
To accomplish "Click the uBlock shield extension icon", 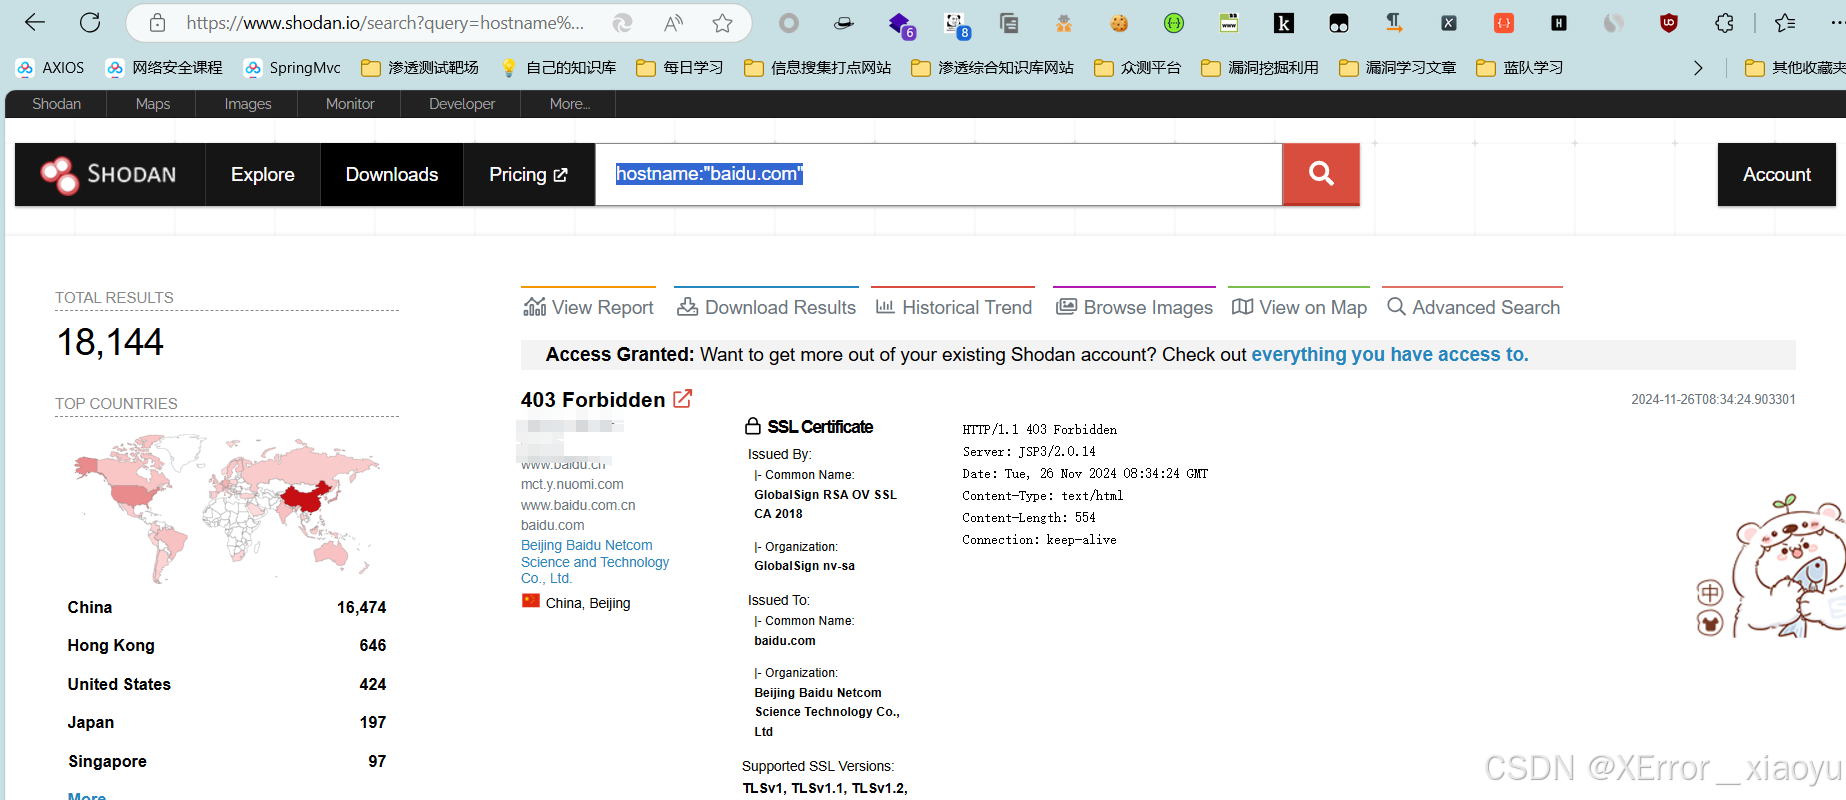I will (1668, 23).
